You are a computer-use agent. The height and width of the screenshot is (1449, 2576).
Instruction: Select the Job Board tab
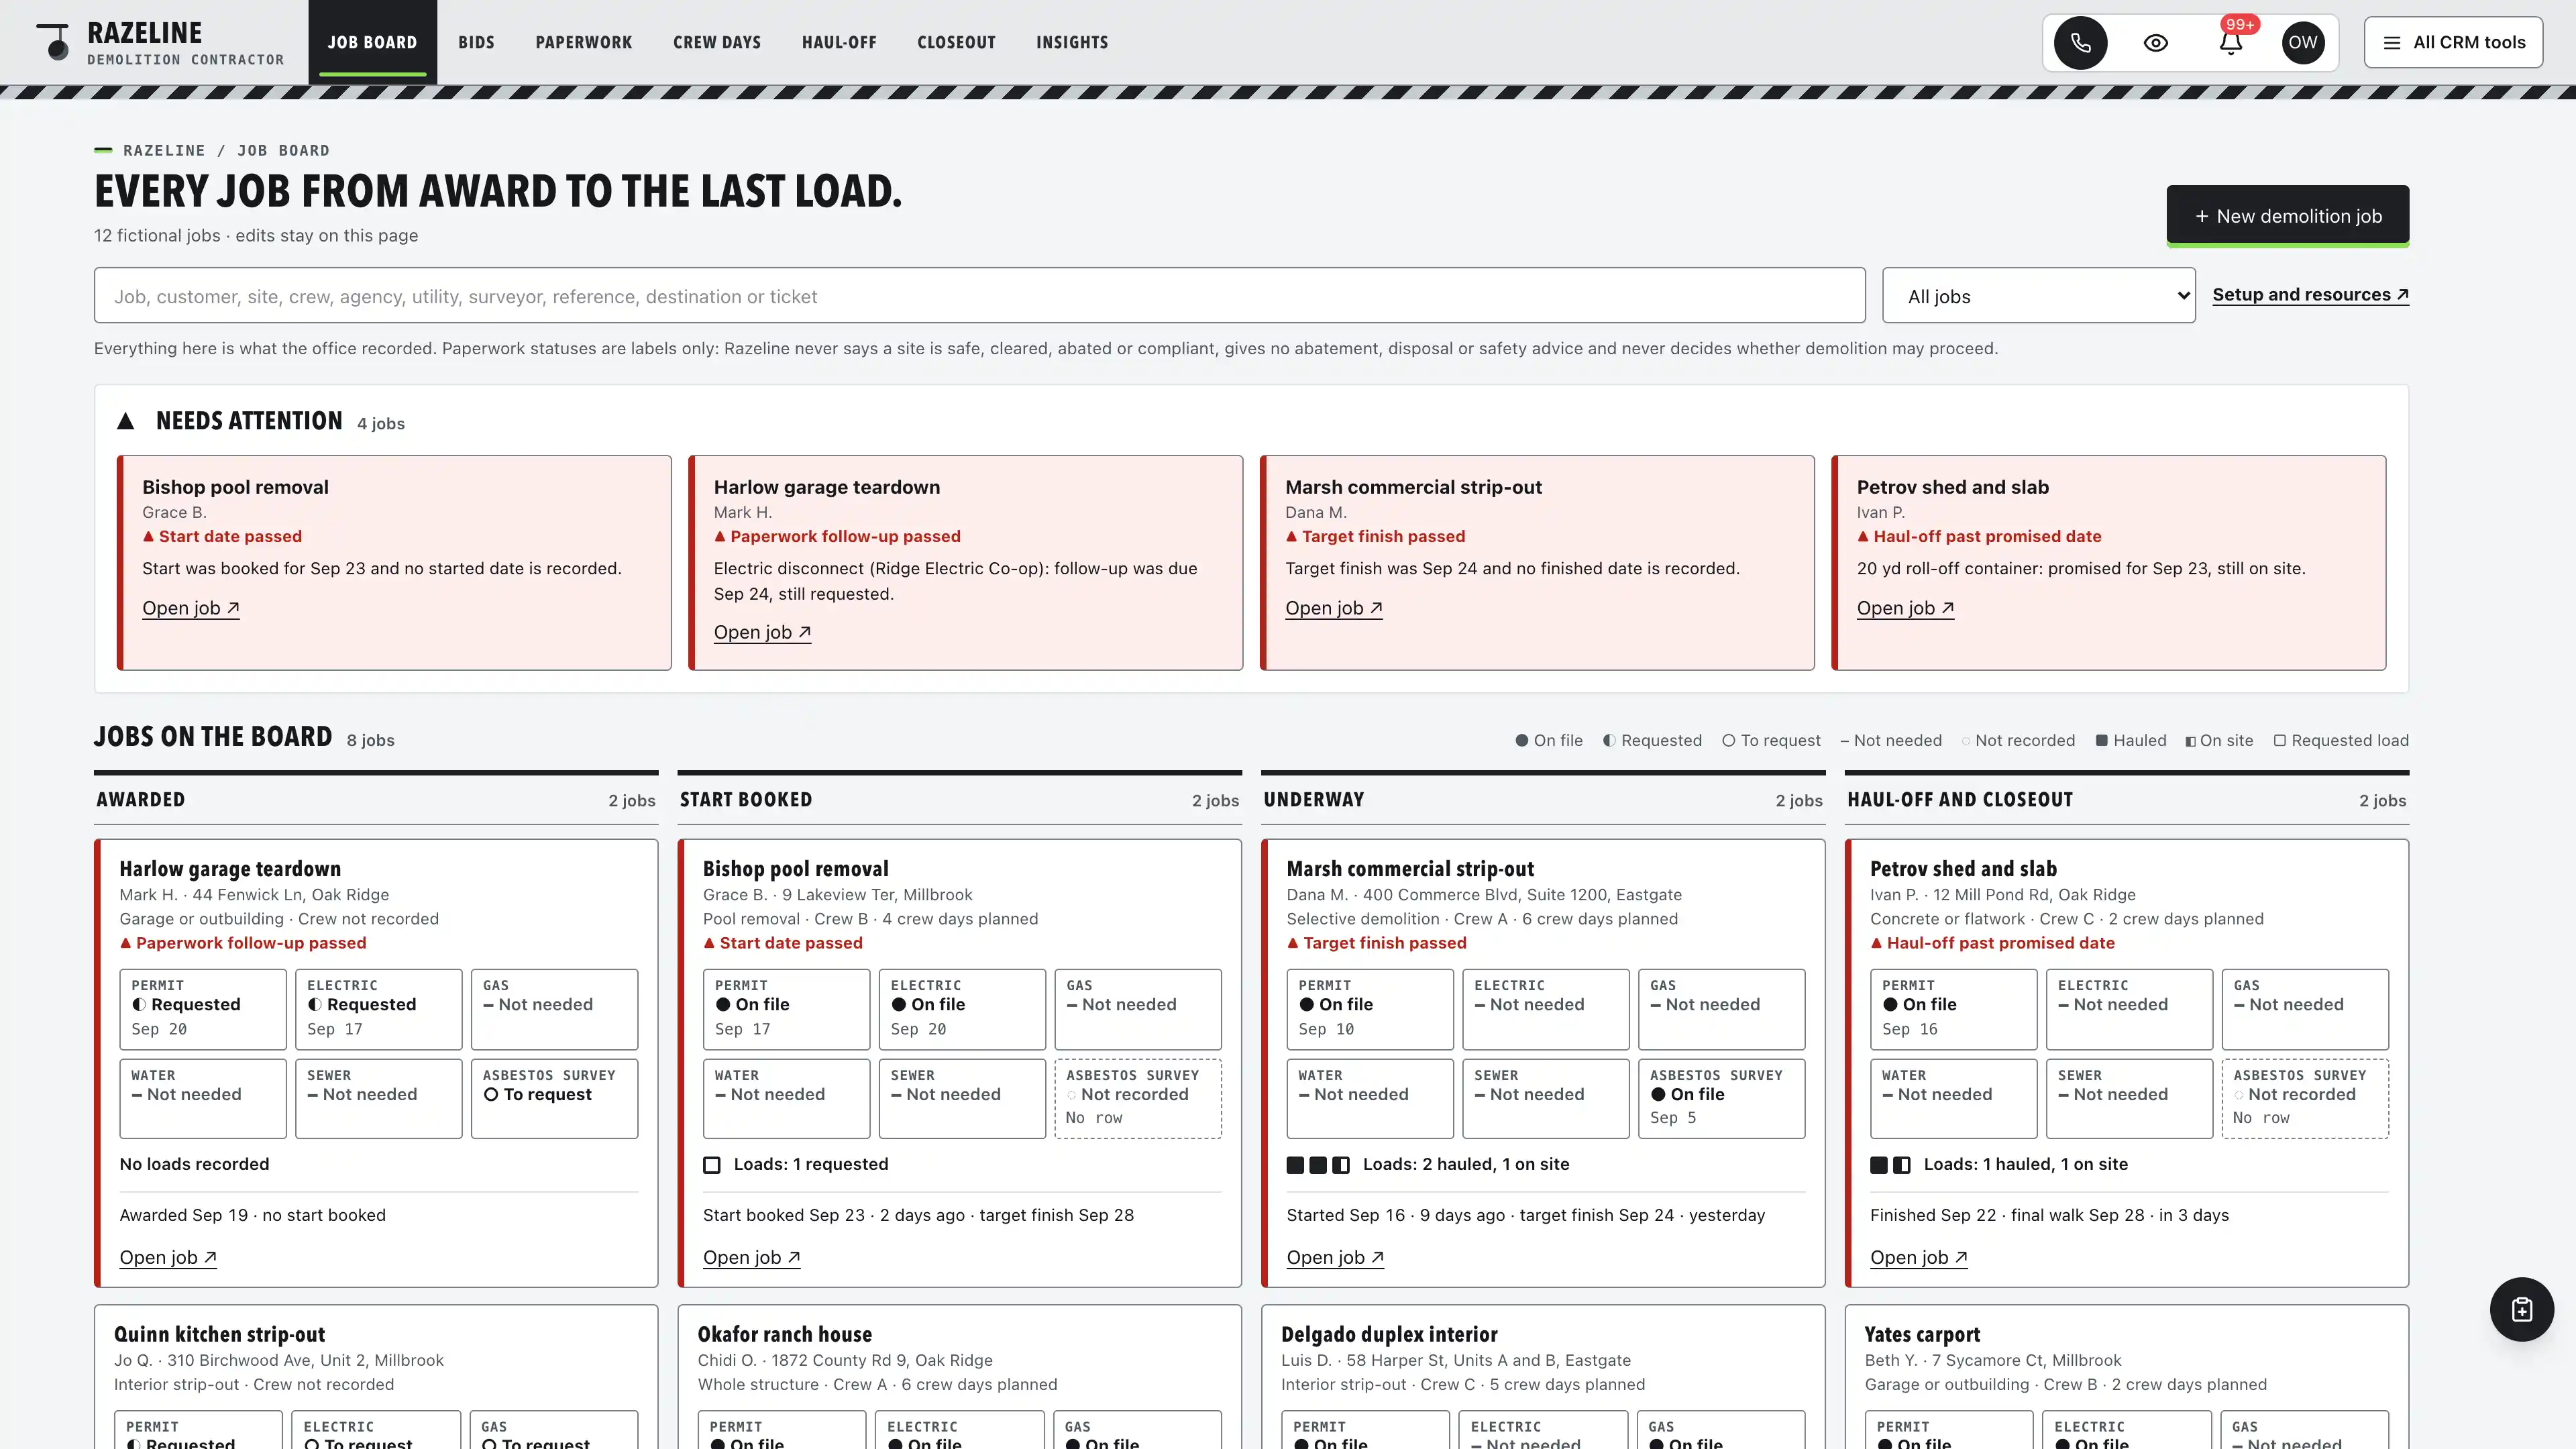point(372,42)
